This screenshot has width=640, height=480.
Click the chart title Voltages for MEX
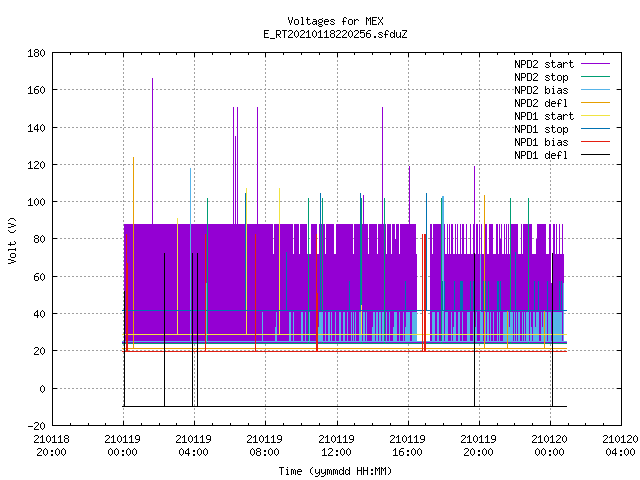click(336, 21)
